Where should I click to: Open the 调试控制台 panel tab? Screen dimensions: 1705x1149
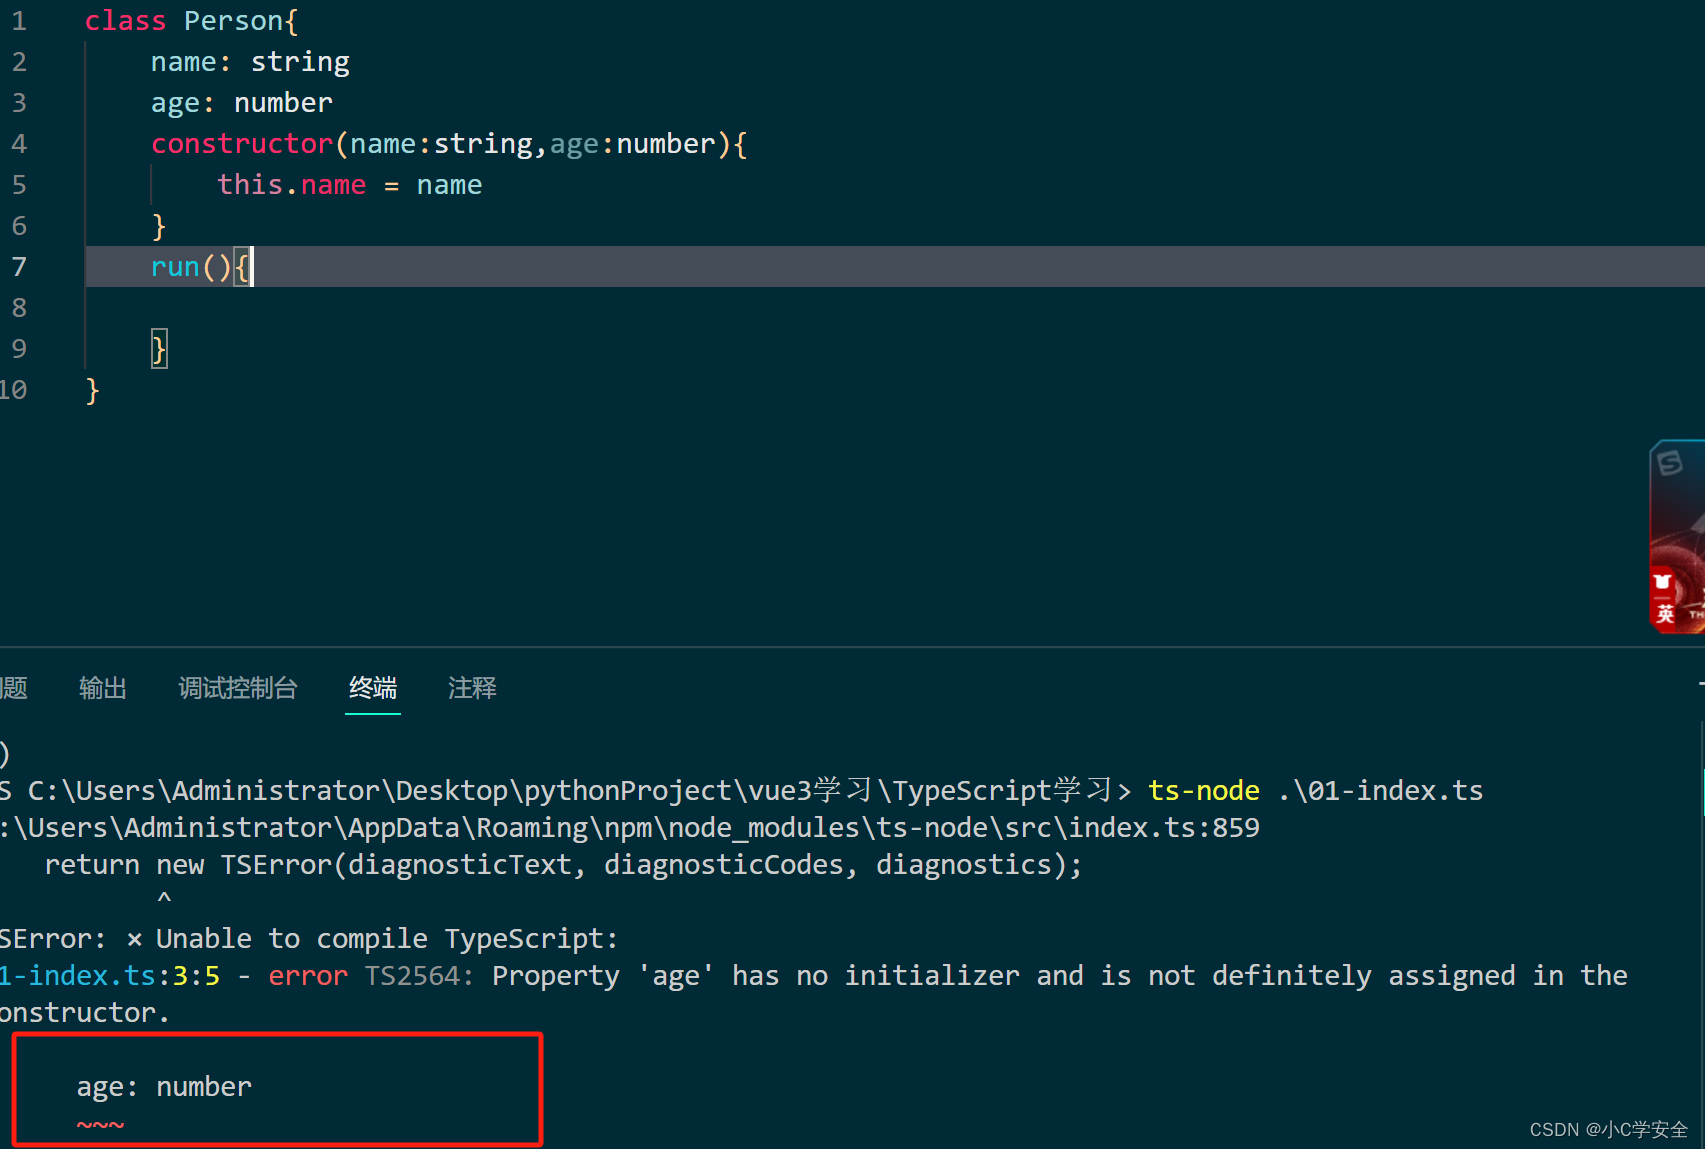236,688
